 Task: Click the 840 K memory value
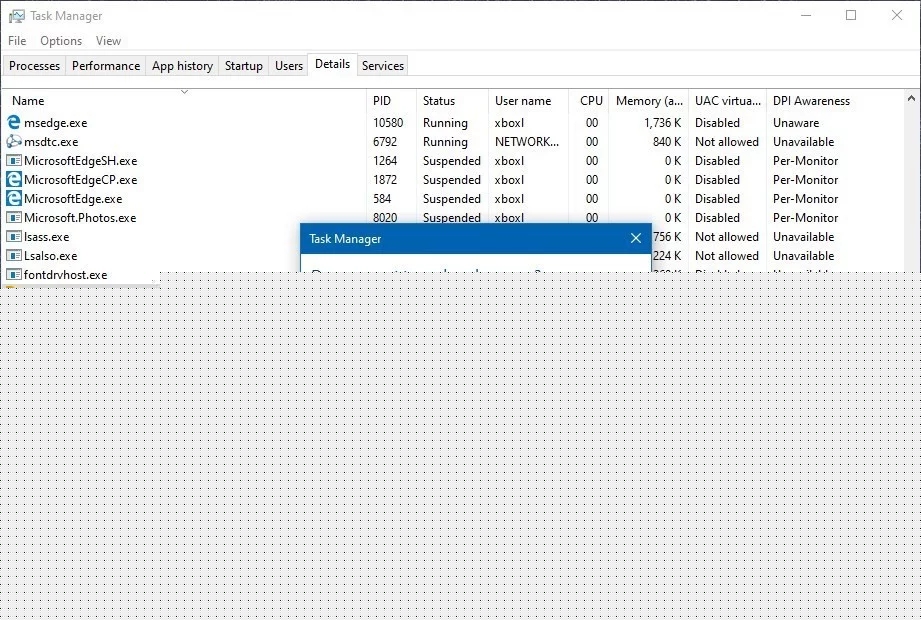tap(667, 141)
